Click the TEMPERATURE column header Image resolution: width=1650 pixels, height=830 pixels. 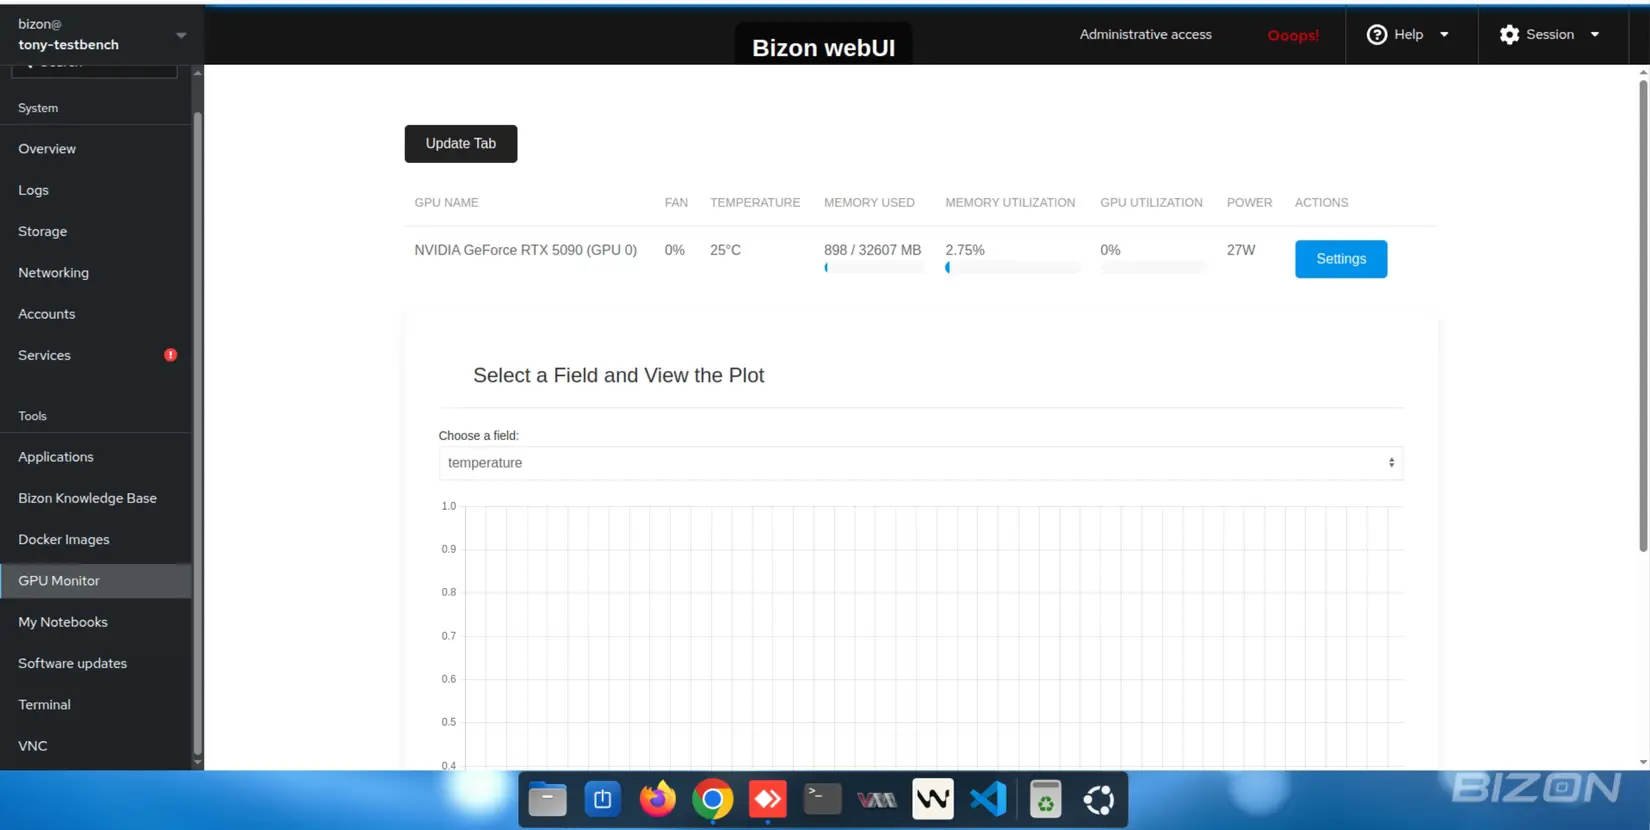point(755,203)
